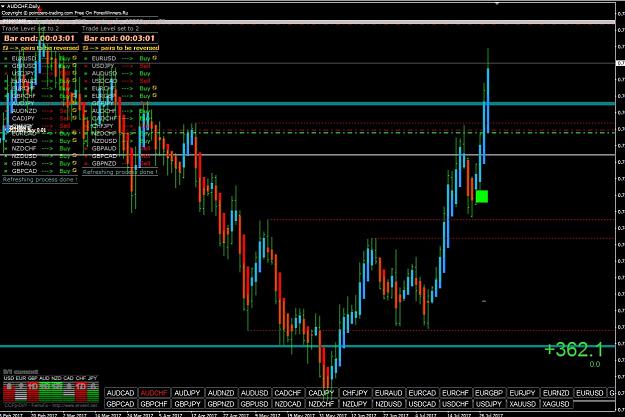The height and width of the screenshot is (417, 625).
Task: Click reversal icon on left-panel GBPAUD row
Action: (75, 163)
